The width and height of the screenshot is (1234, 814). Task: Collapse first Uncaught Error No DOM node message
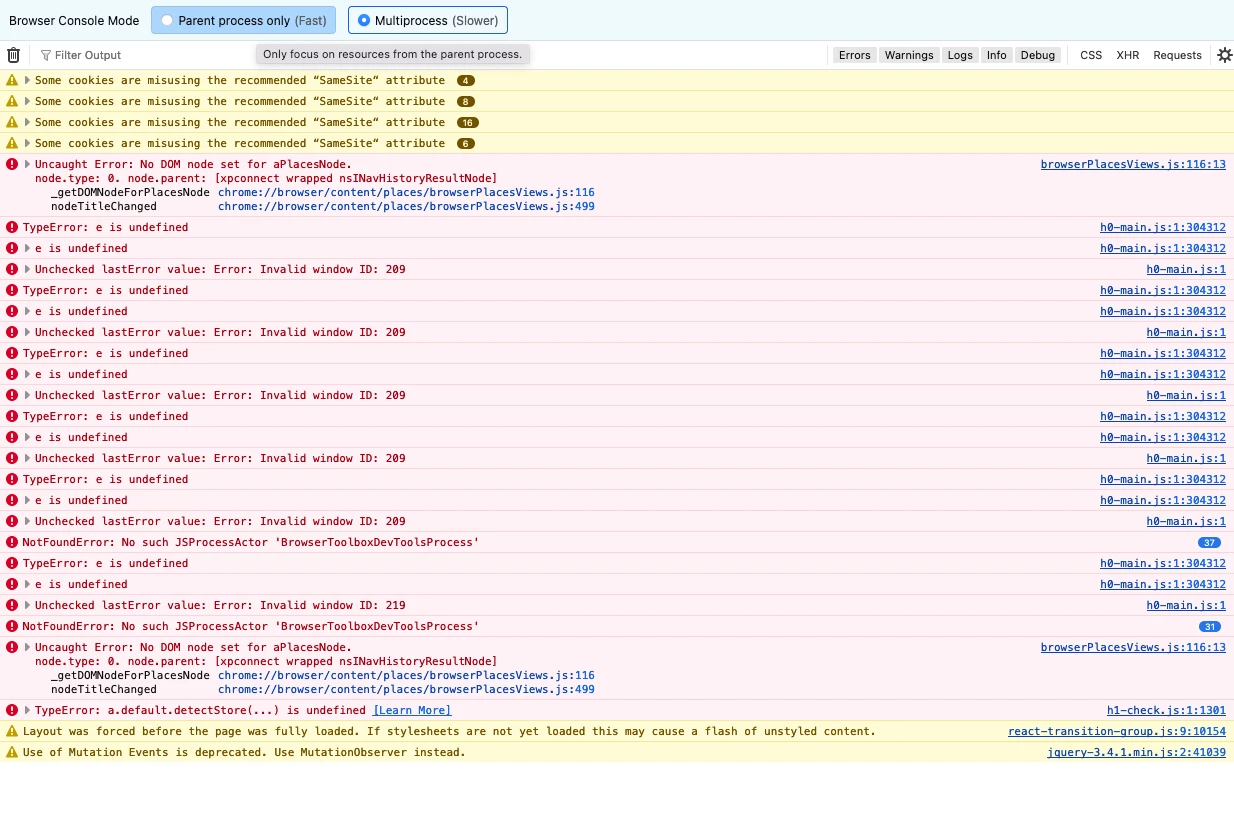(28, 164)
